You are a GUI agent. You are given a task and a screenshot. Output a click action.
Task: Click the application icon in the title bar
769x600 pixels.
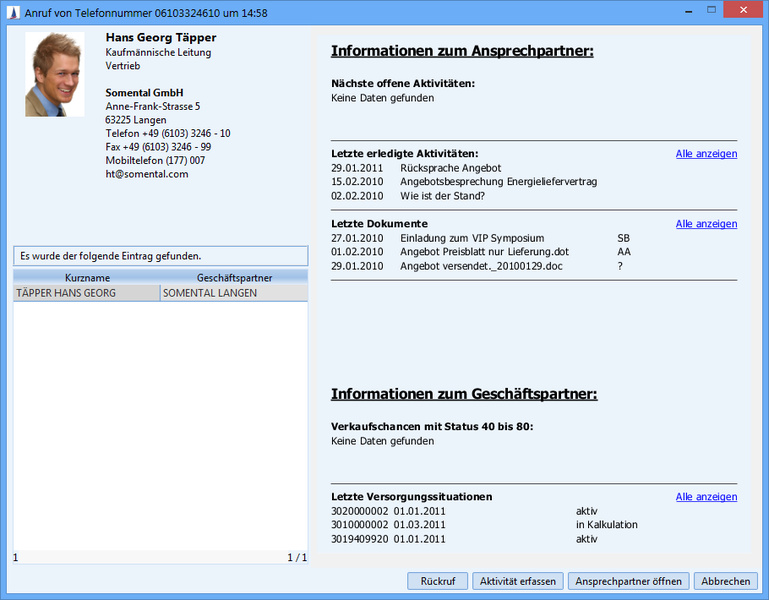11,10
